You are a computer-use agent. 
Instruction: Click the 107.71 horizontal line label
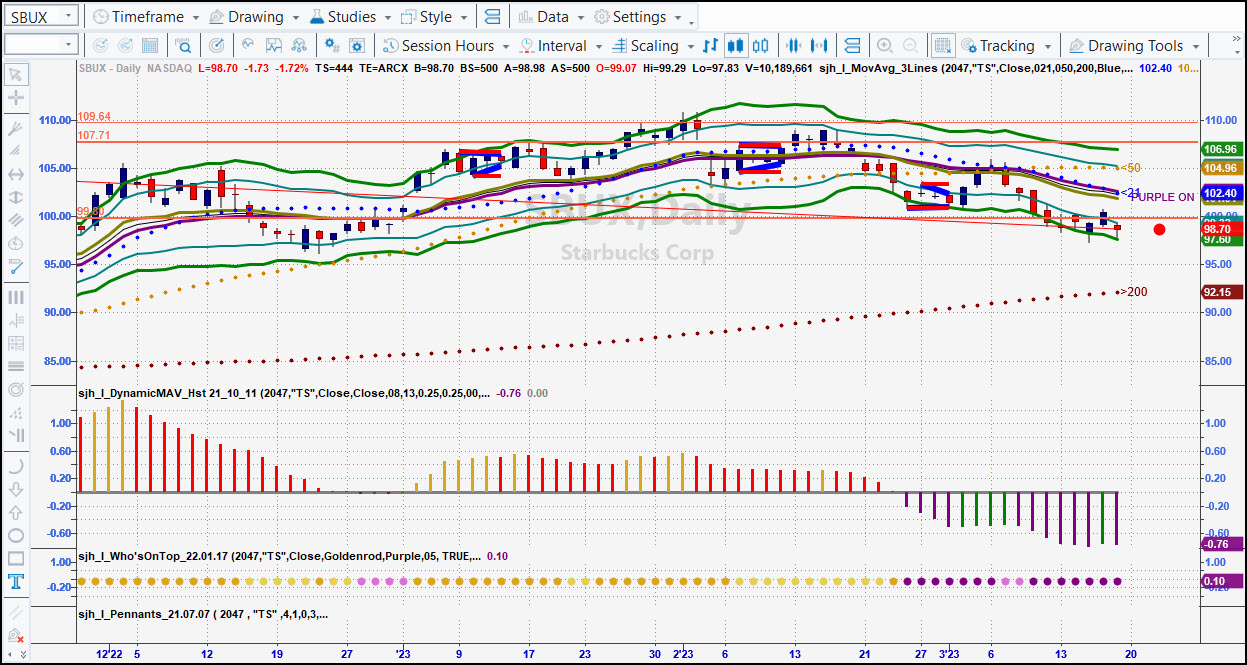94,135
